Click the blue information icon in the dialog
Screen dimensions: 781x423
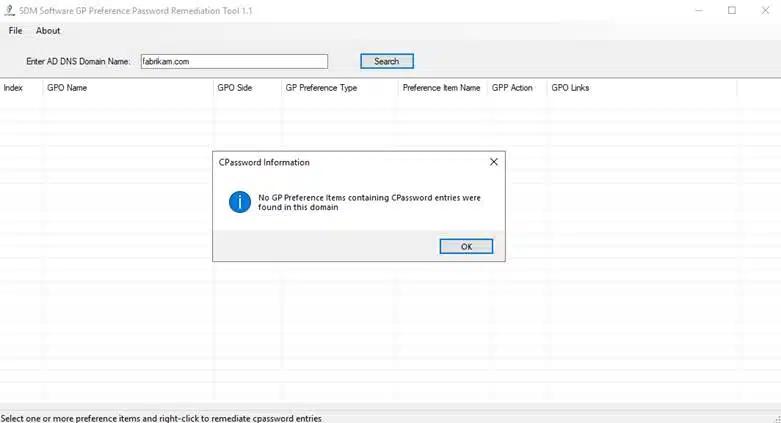coord(240,202)
